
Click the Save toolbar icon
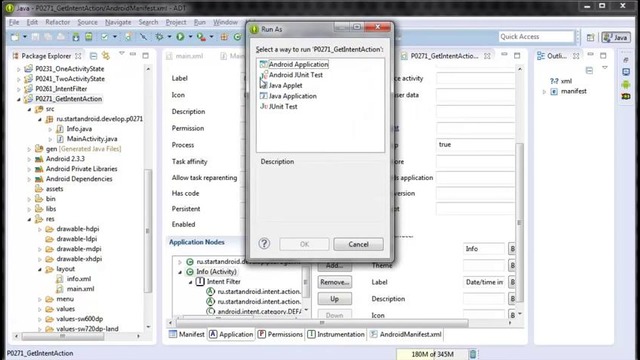(x=35, y=37)
